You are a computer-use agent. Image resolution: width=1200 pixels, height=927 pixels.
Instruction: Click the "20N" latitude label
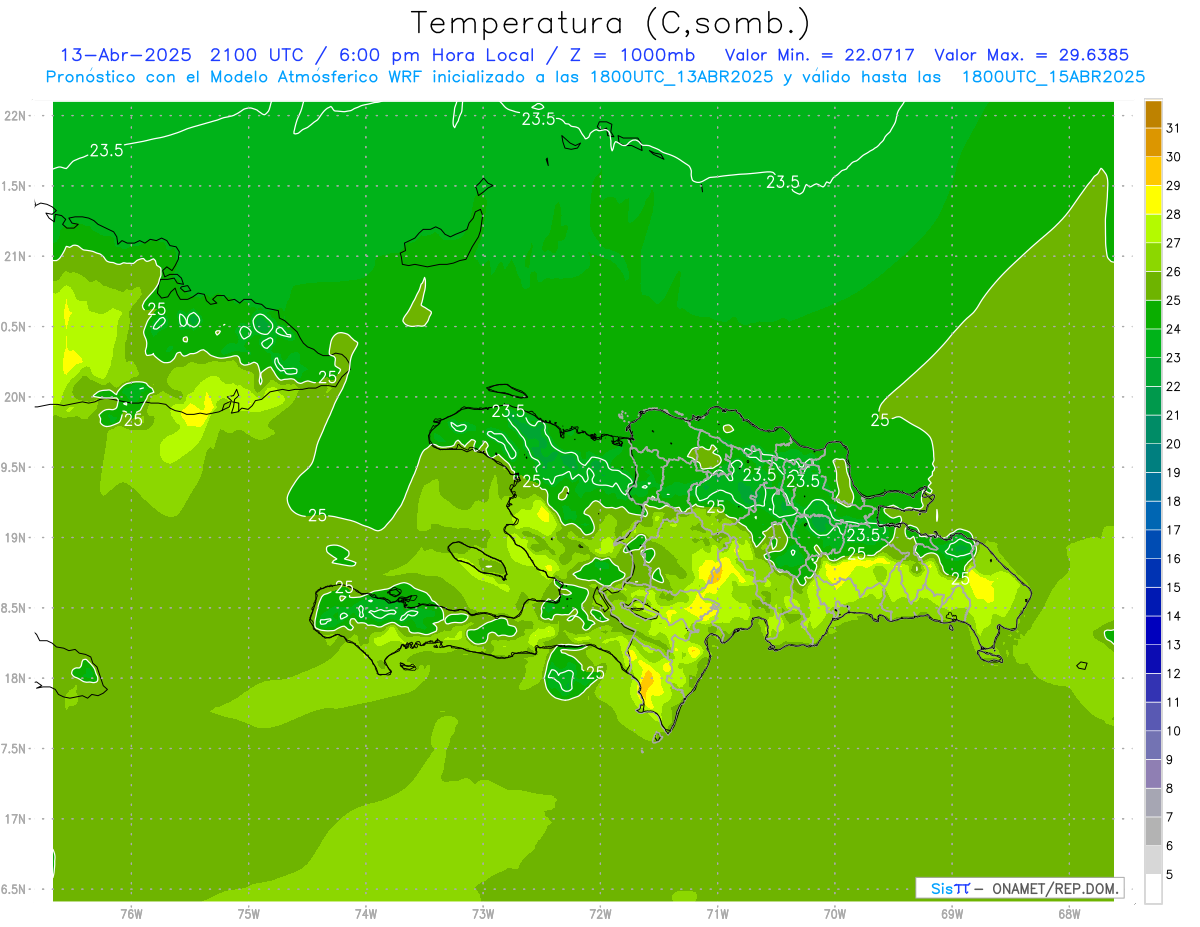tap(16, 397)
